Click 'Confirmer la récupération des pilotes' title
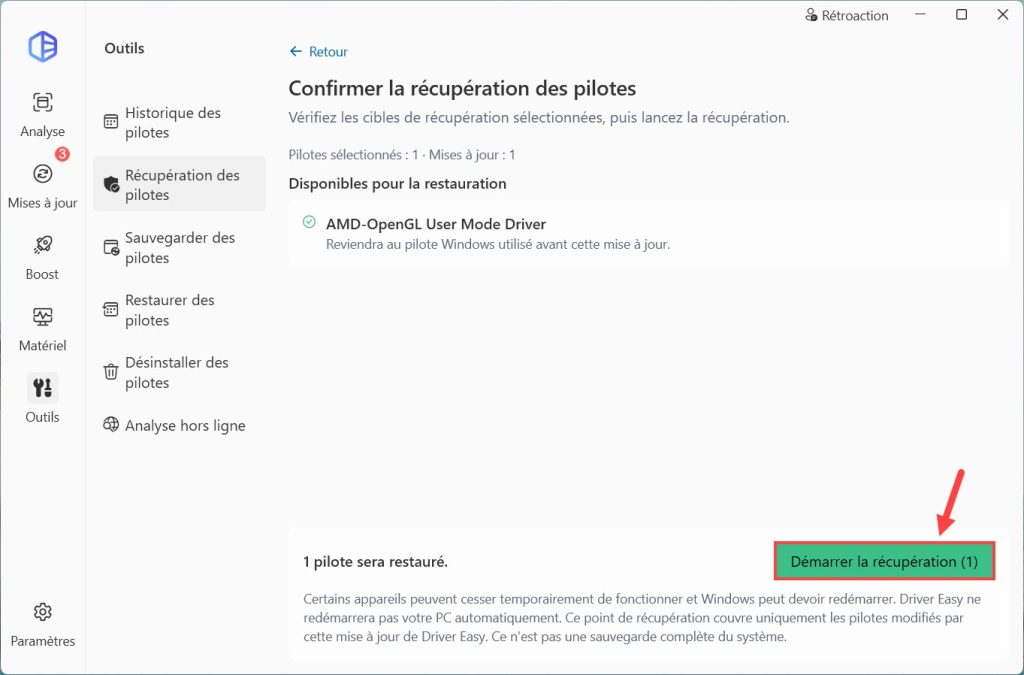Viewport: 1024px width, 675px height. point(462,88)
